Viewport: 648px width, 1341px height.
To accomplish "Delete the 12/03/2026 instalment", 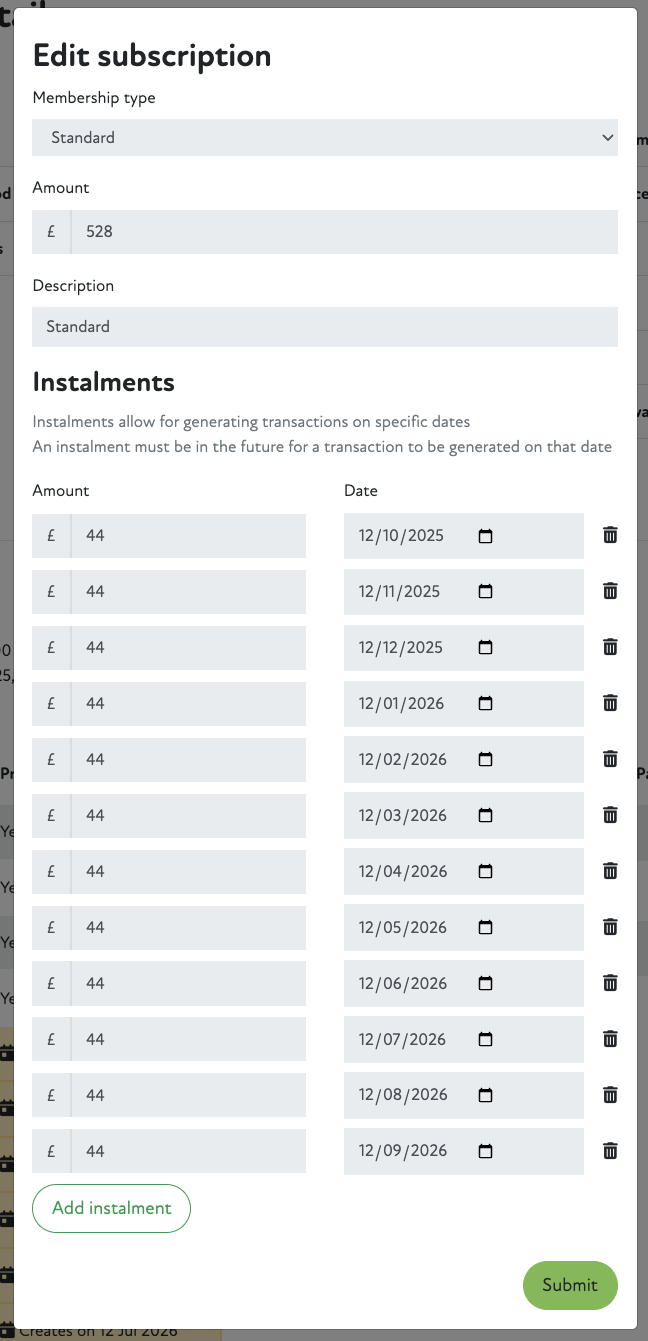I will [x=610, y=815].
